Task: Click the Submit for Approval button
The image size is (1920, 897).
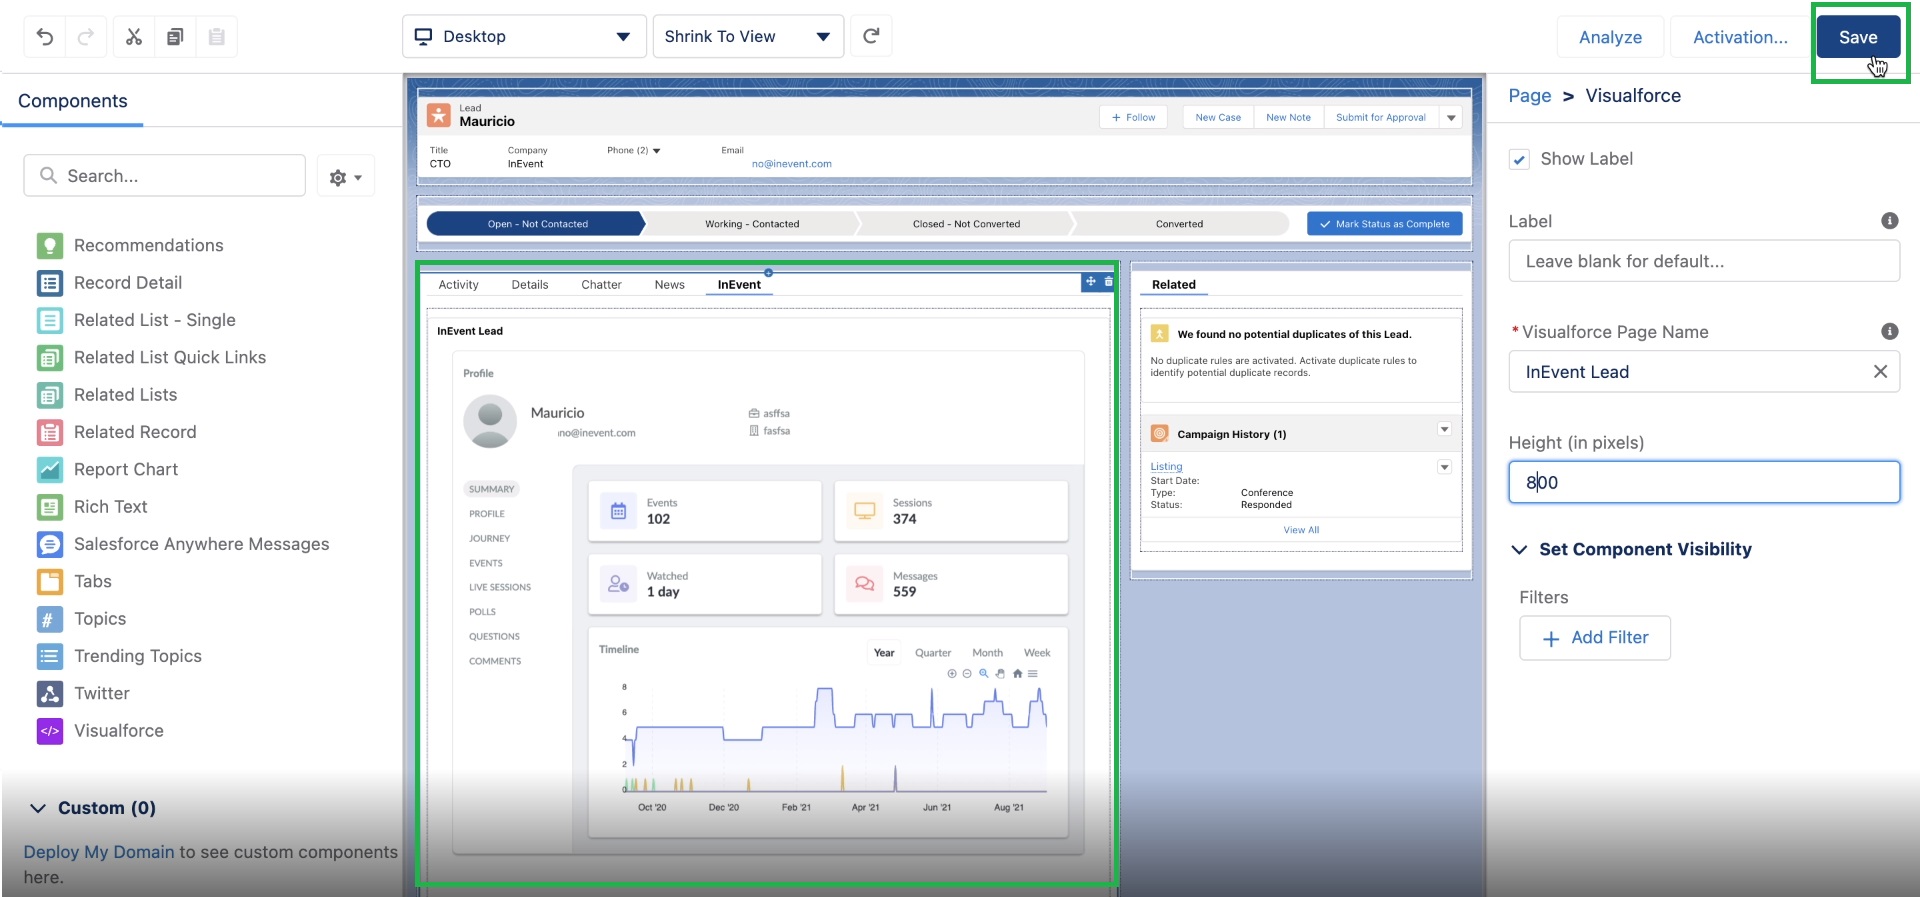Action: [1380, 117]
